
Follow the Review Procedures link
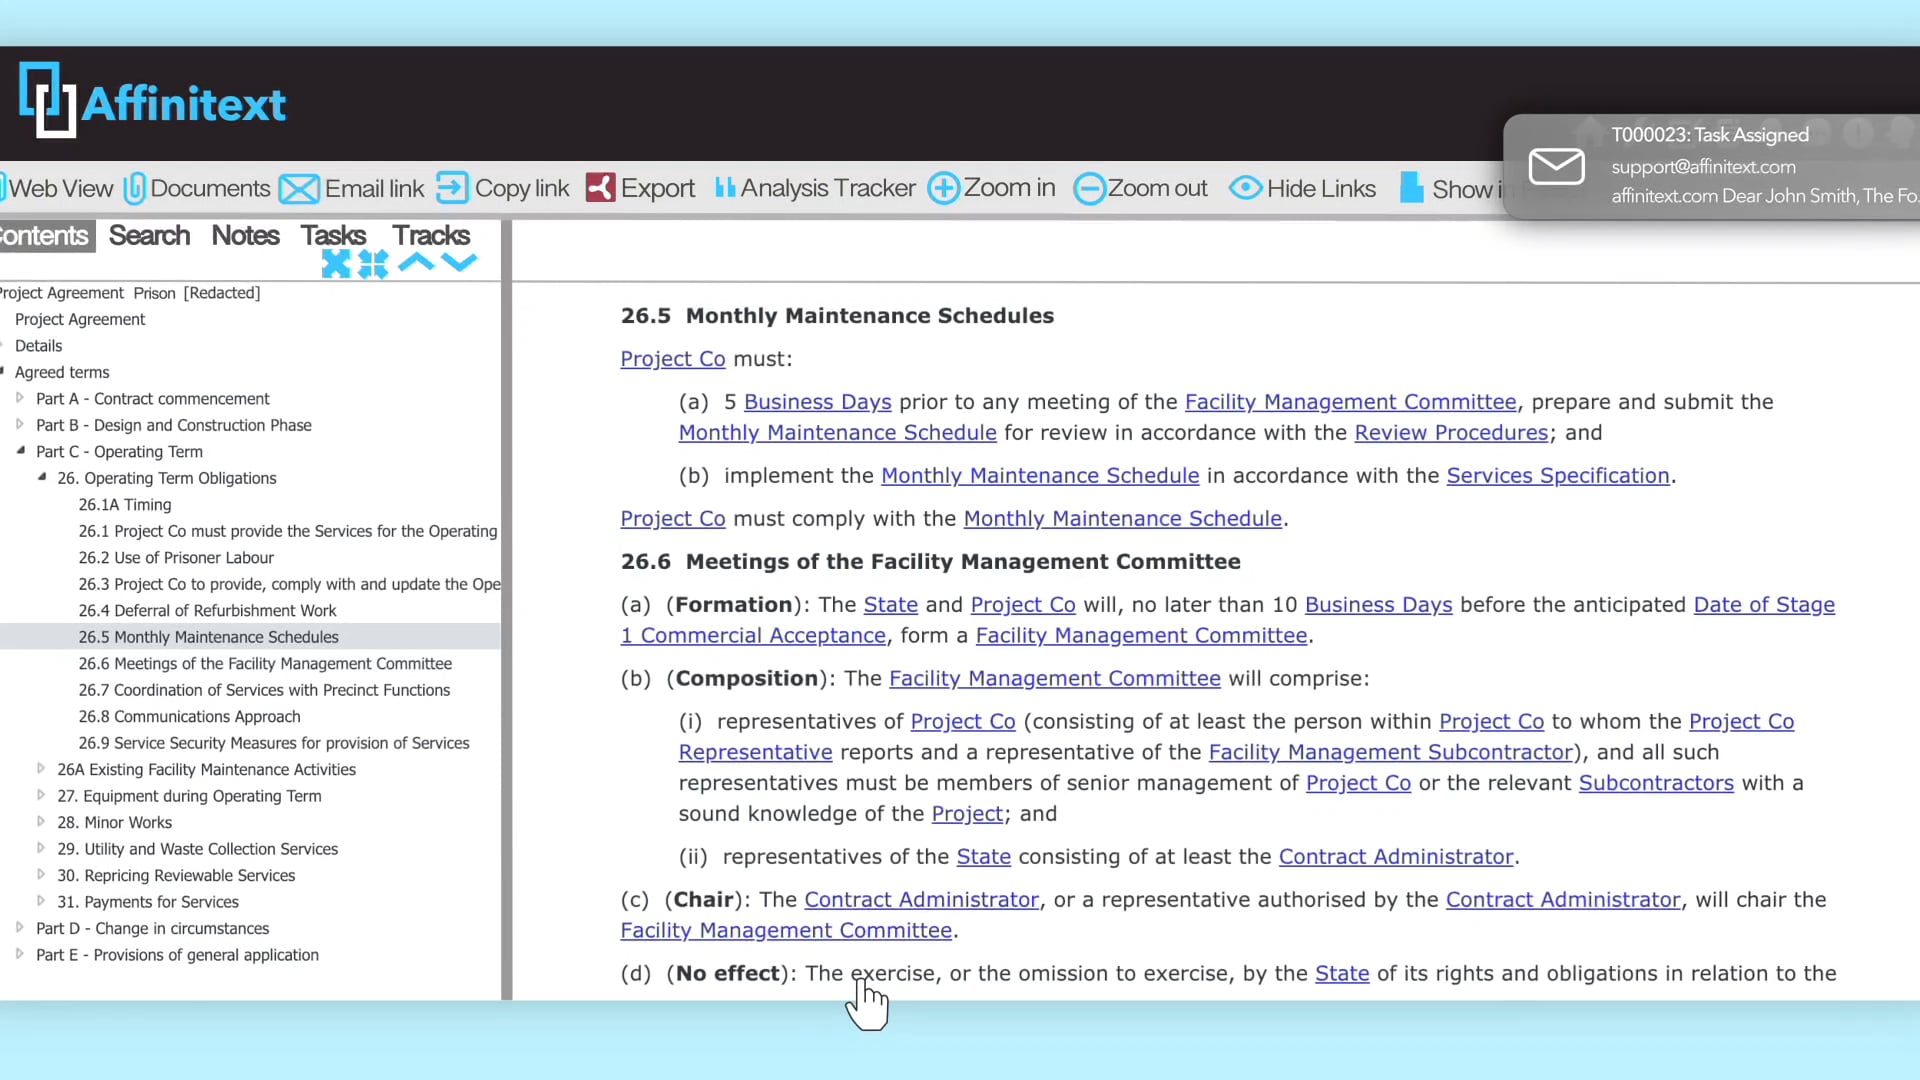pyautogui.click(x=1451, y=433)
